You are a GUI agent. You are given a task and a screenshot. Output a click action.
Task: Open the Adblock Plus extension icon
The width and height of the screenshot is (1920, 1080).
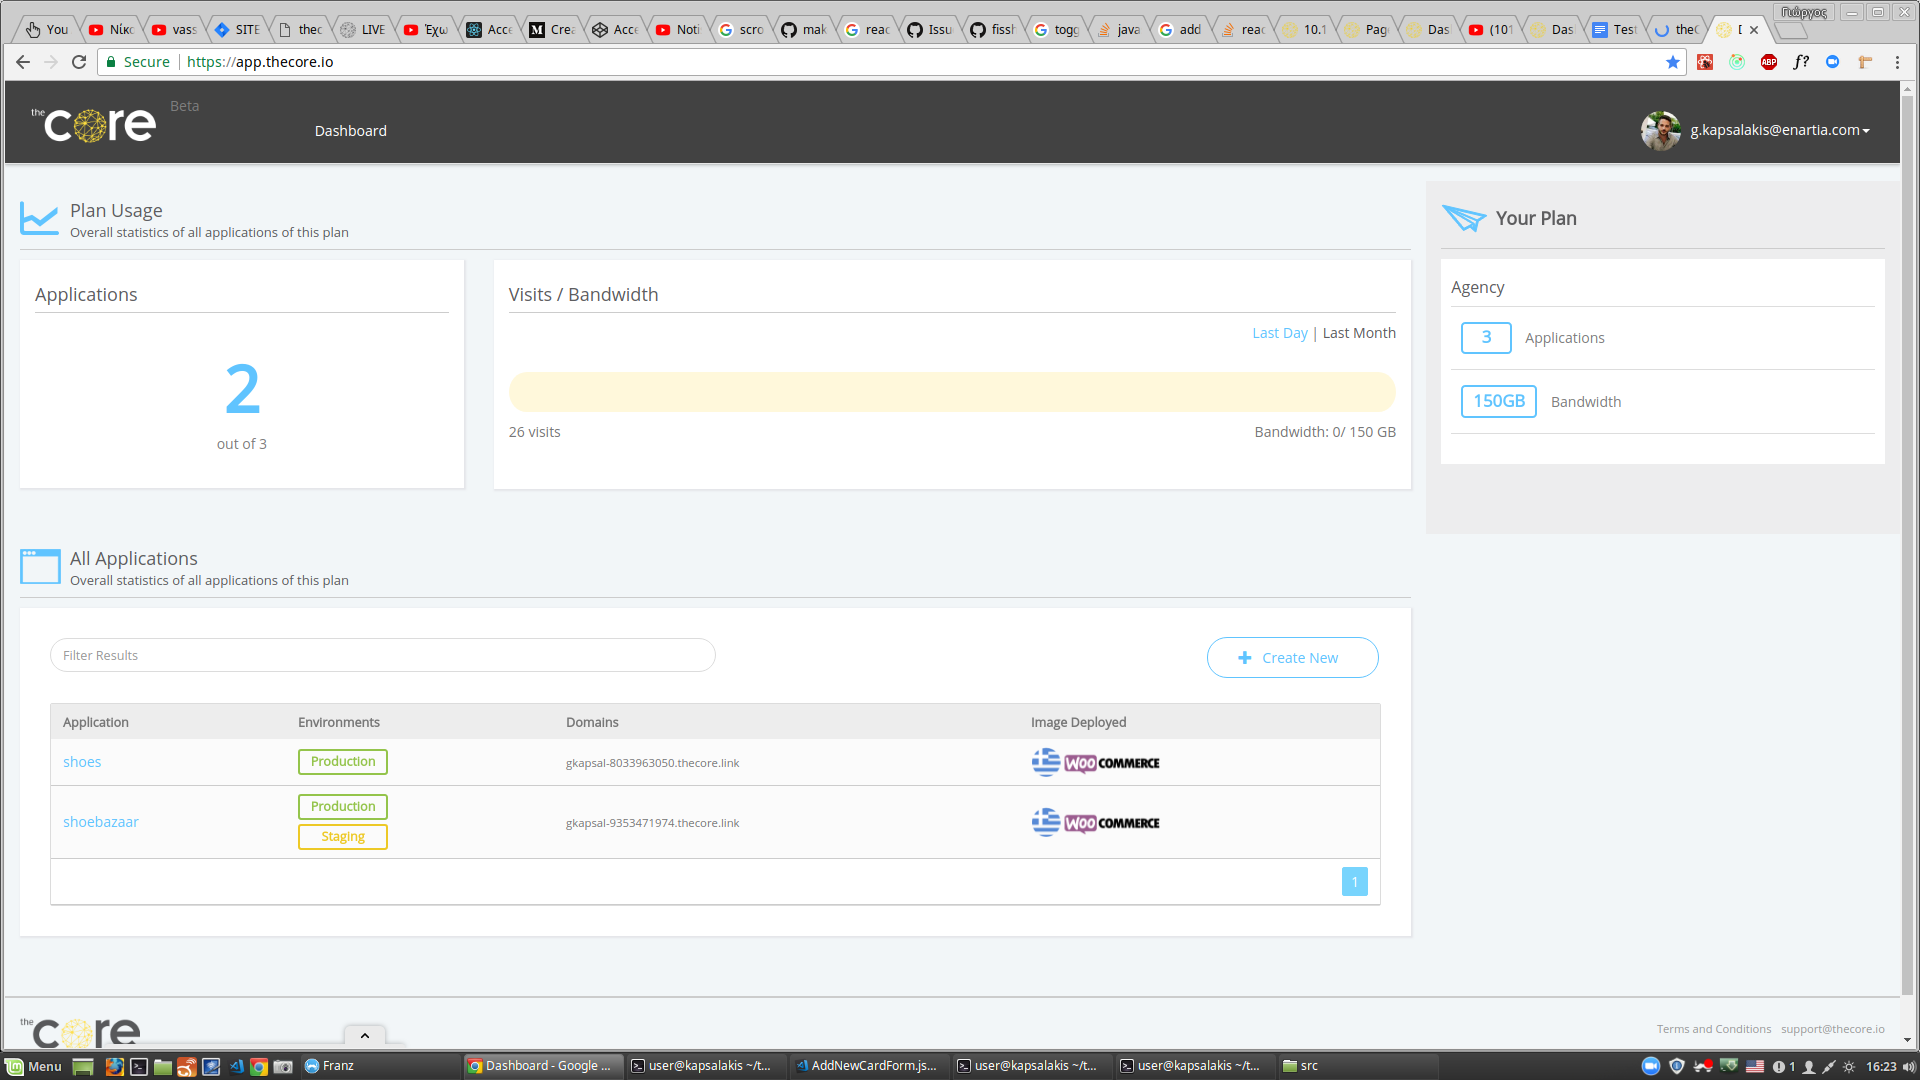pyautogui.click(x=1768, y=62)
